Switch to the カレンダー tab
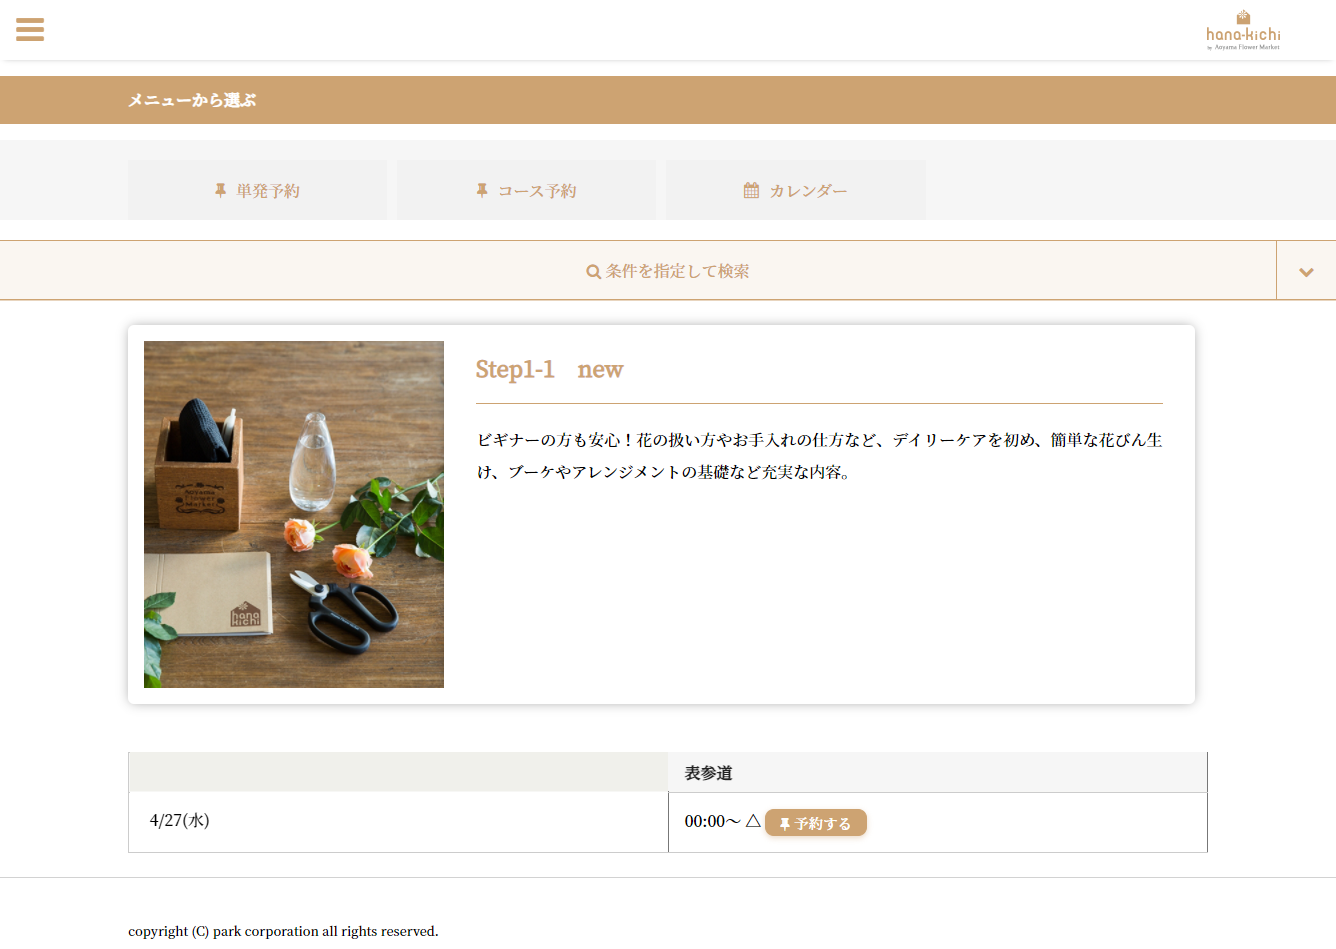The height and width of the screenshot is (949, 1336). point(796,189)
